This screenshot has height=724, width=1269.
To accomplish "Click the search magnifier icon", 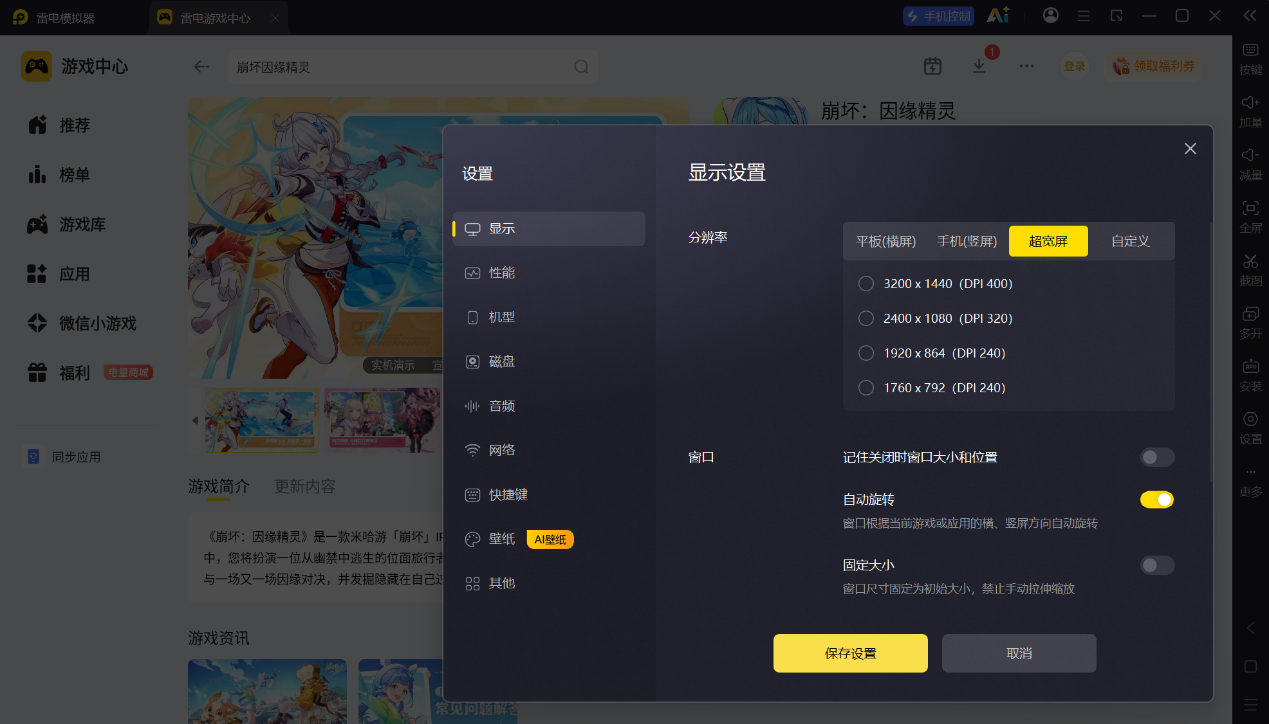I will pyautogui.click(x=581, y=67).
